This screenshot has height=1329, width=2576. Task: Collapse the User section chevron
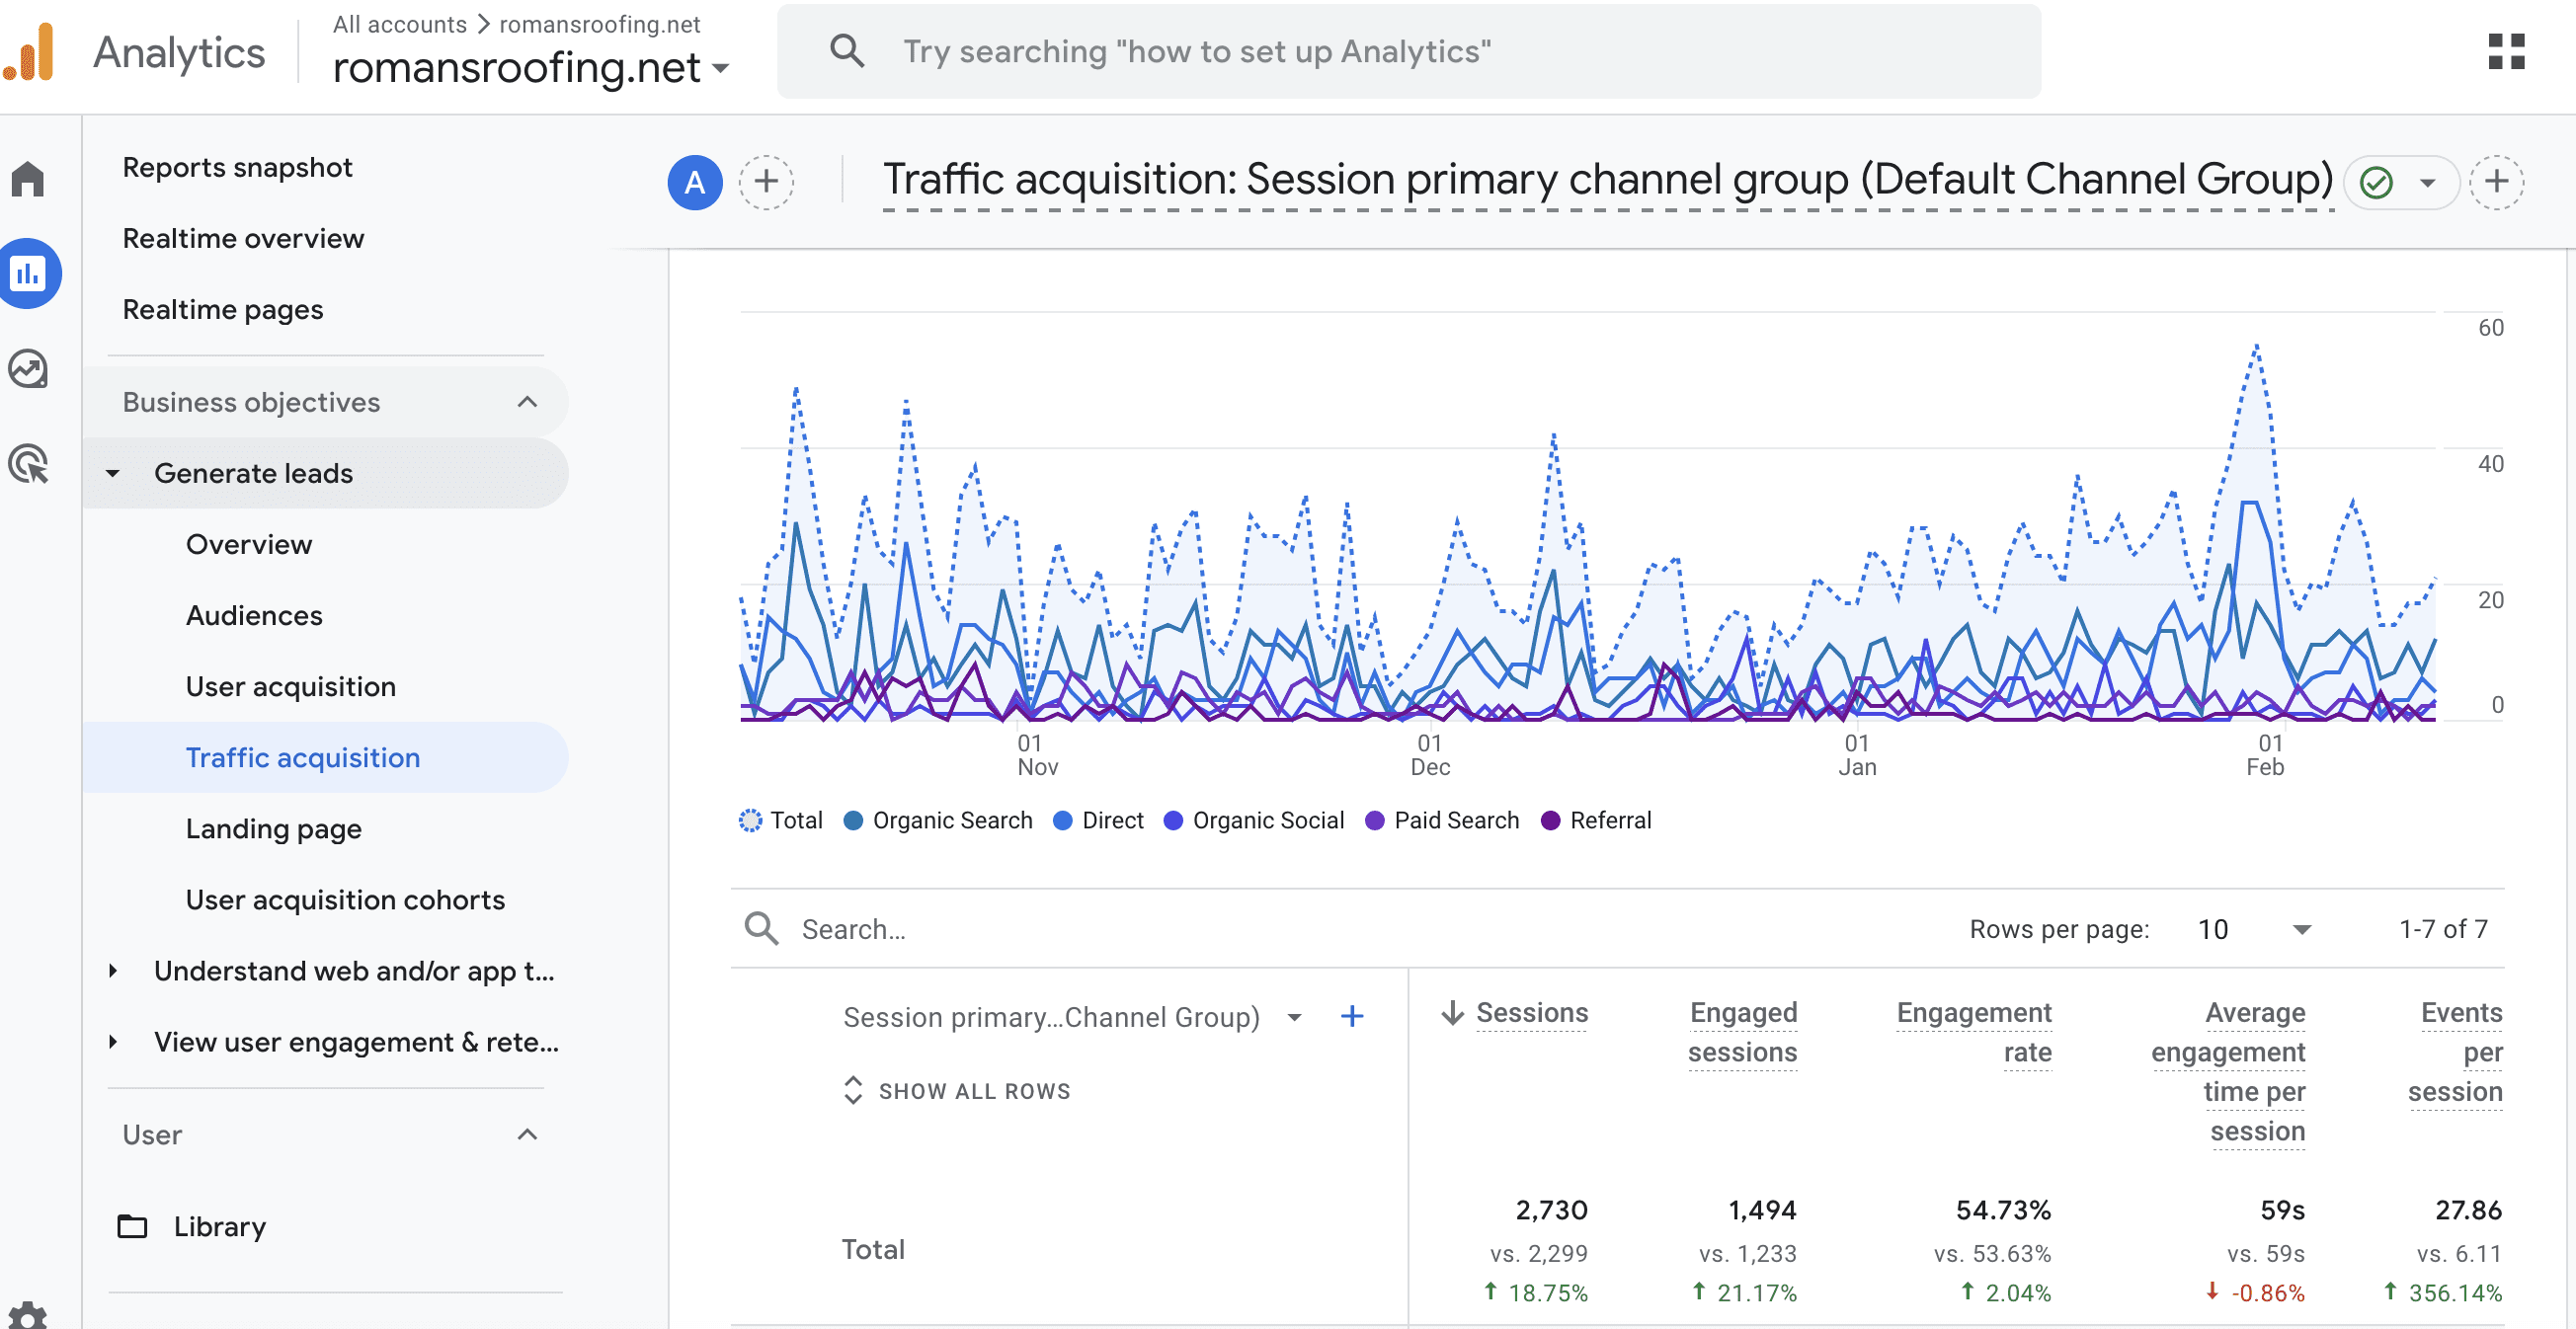point(527,1134)
